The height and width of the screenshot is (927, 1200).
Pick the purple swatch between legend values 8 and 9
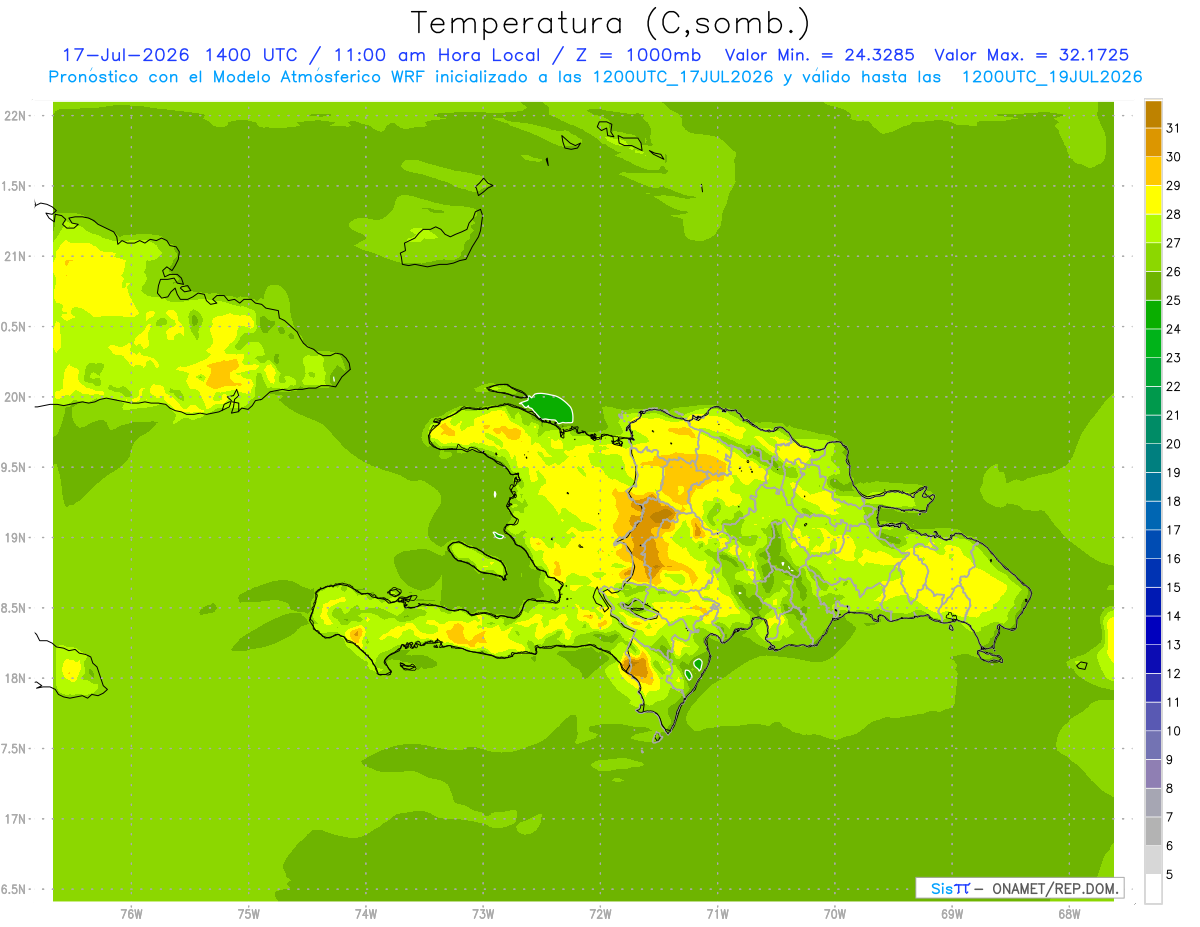click(x=1153, y=774)
